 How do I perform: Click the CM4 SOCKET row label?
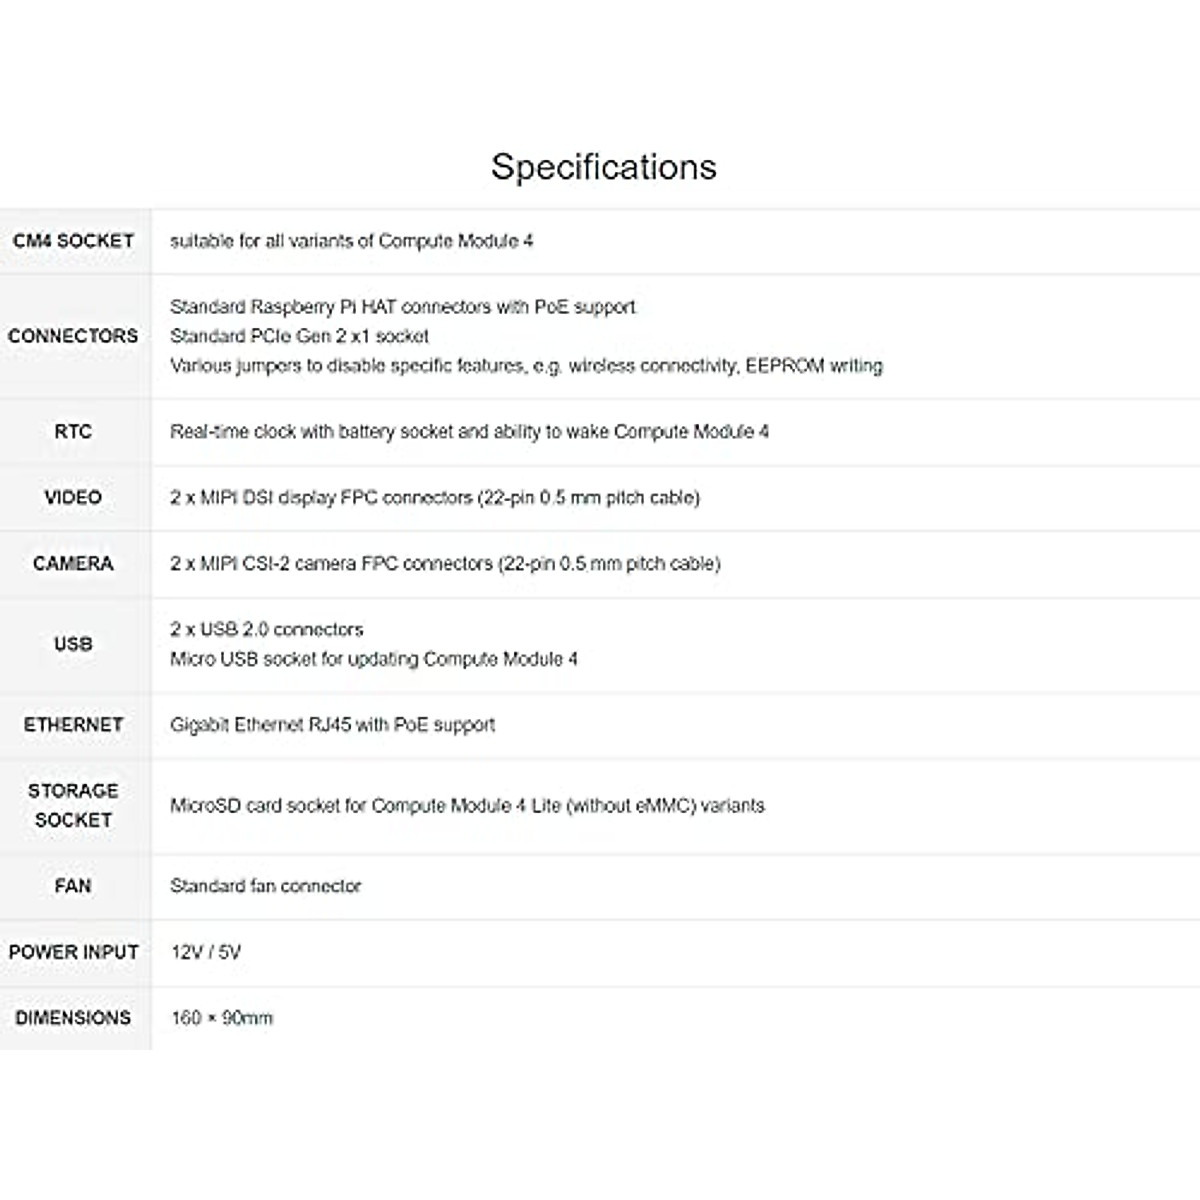tap(73, 241)
